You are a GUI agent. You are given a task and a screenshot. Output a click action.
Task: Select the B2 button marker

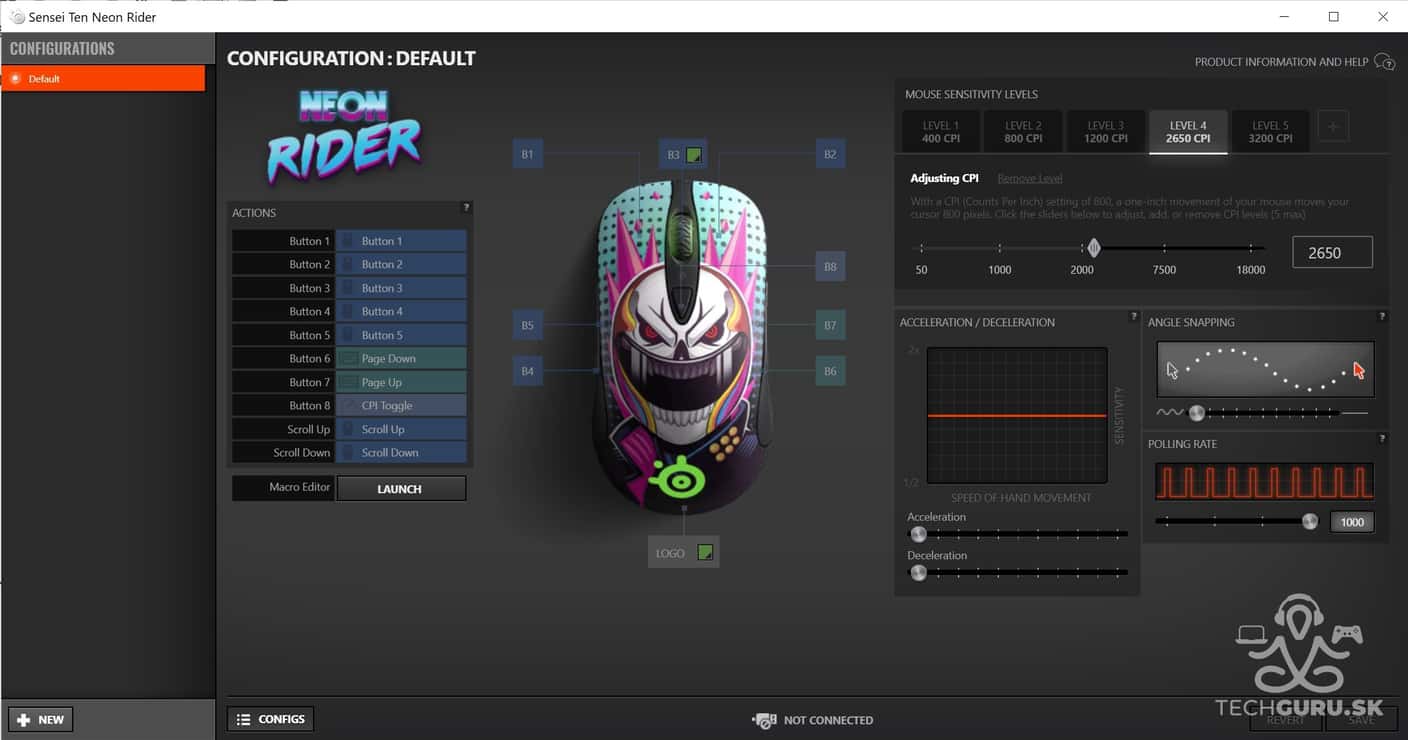(830, 154)
